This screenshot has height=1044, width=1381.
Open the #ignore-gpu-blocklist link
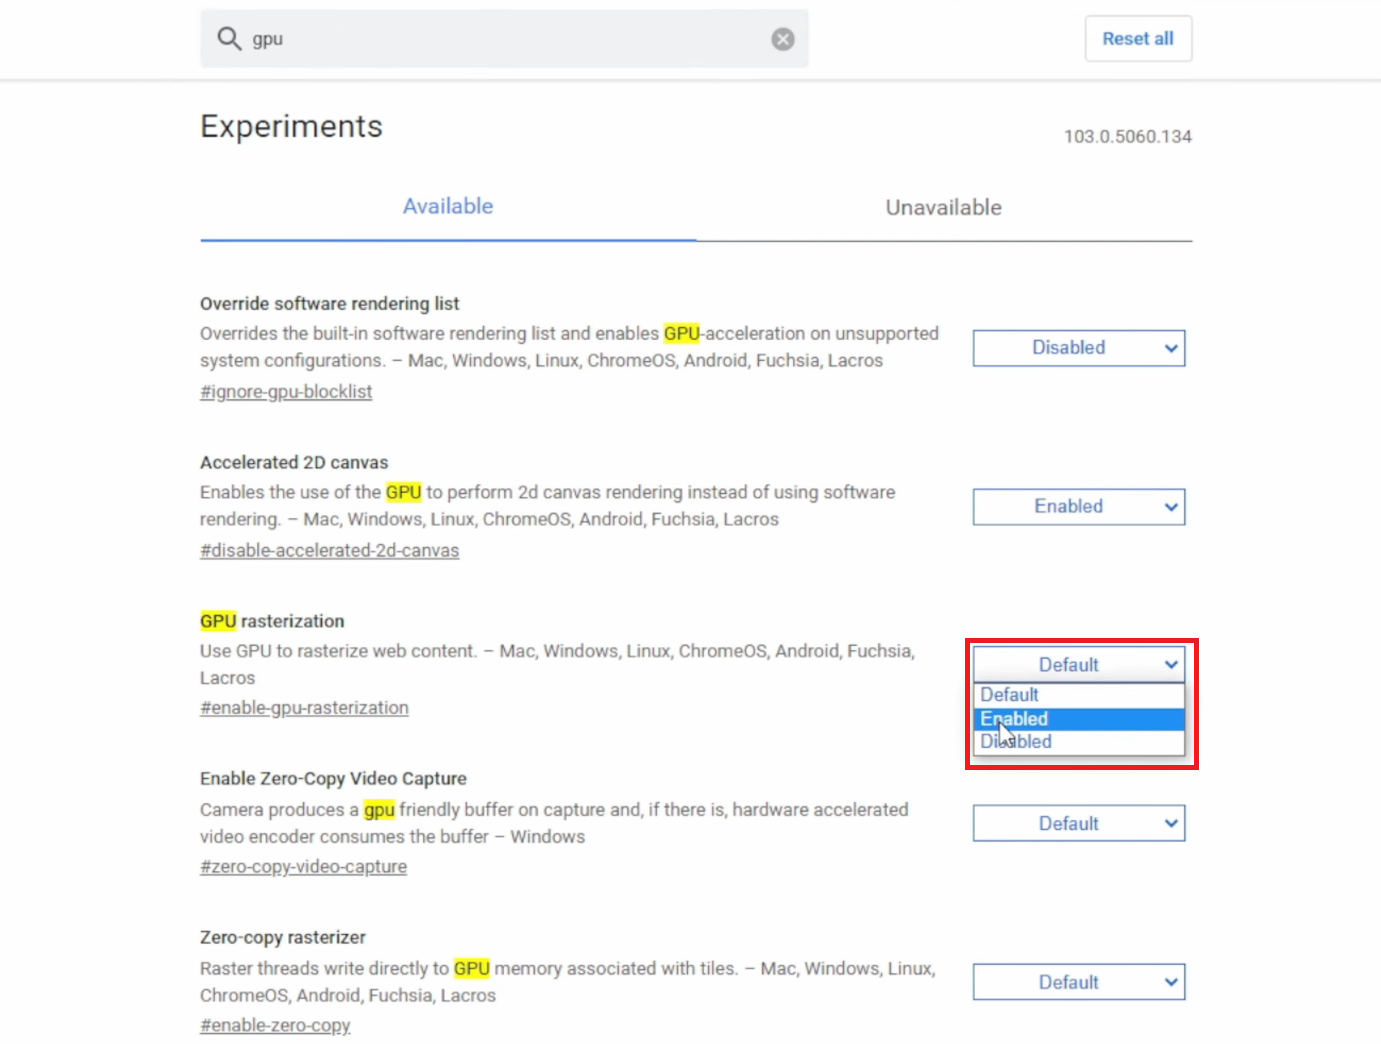[286, 392]
